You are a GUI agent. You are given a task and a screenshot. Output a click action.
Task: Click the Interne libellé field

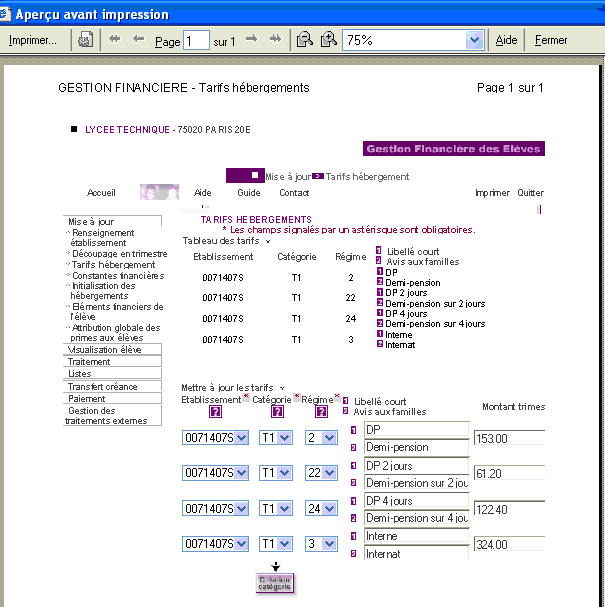[x=416, y=536]
